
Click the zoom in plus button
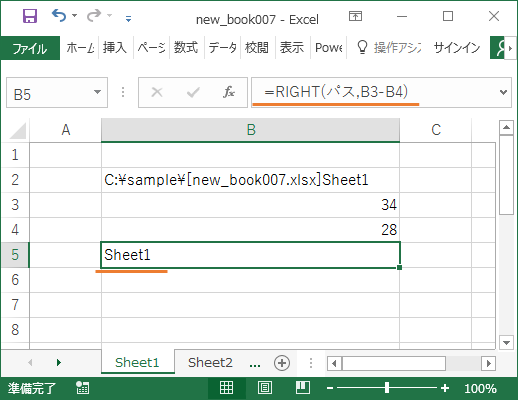(x=445, y=388)
